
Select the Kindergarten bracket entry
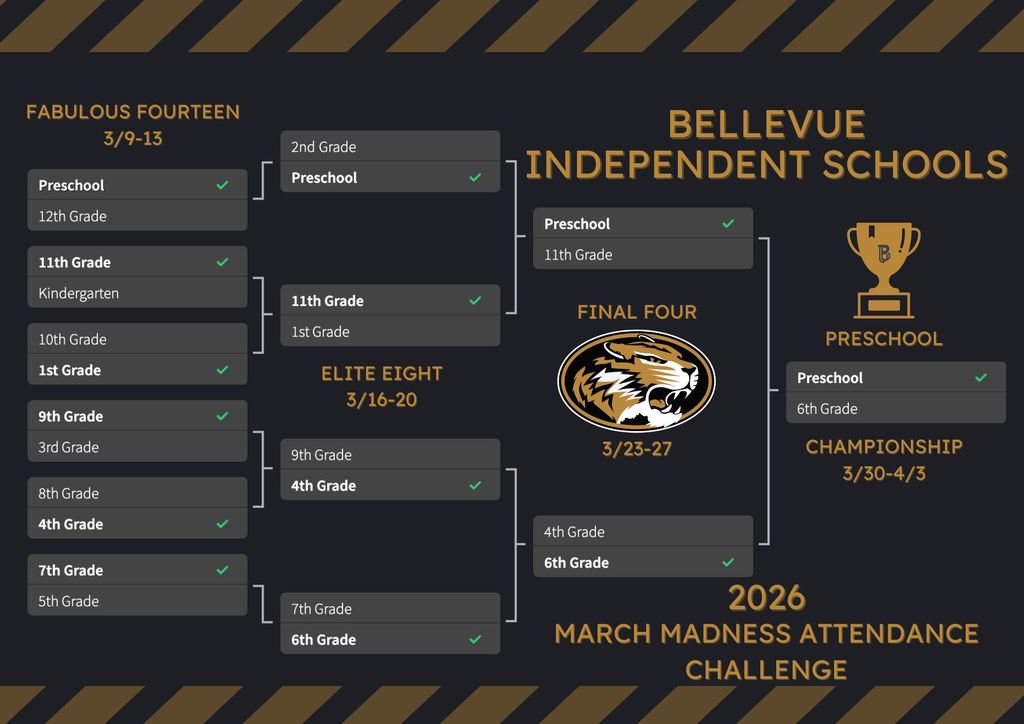pos(137,293)
